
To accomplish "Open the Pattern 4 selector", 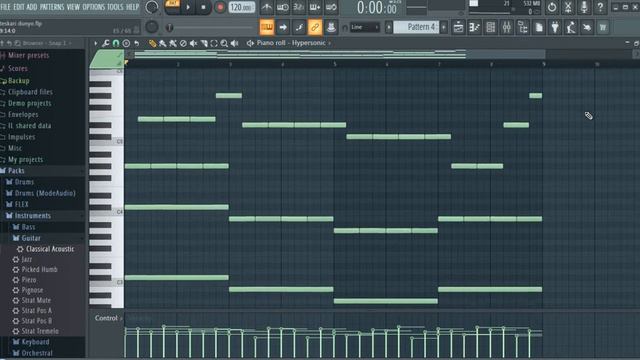I will tap(416, 27).
